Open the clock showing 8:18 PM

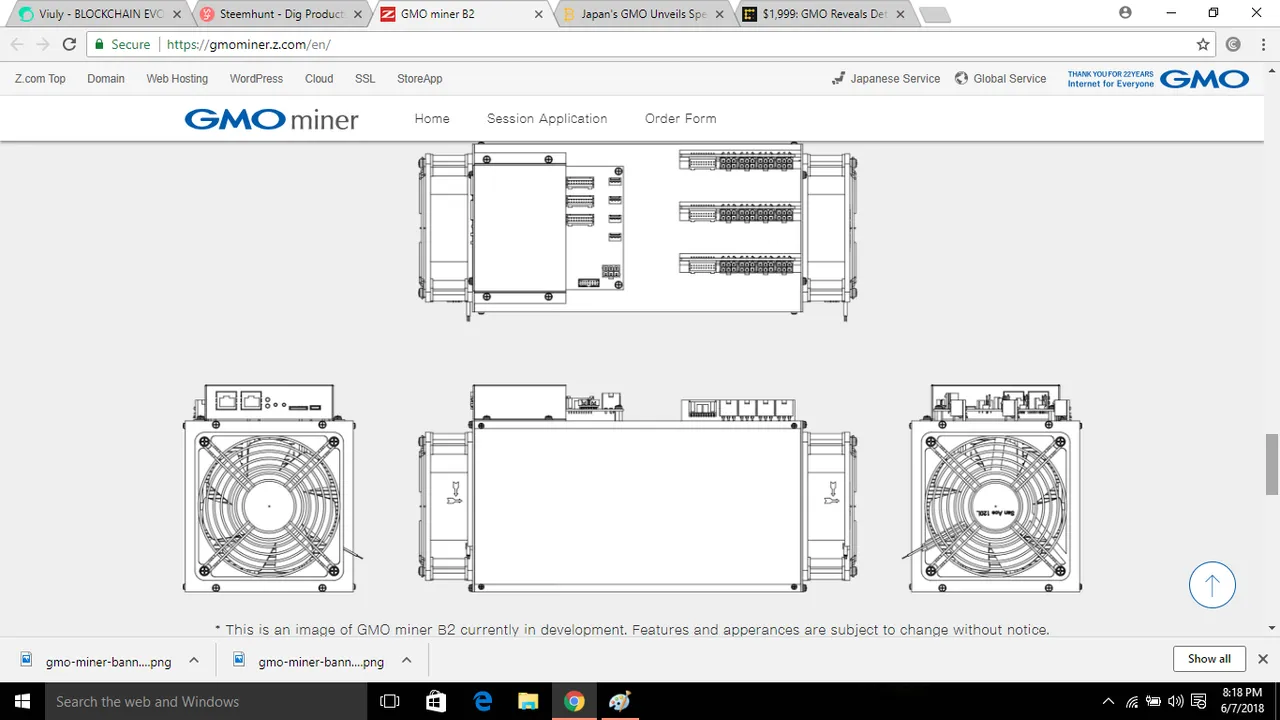[x=1241, y=701]
